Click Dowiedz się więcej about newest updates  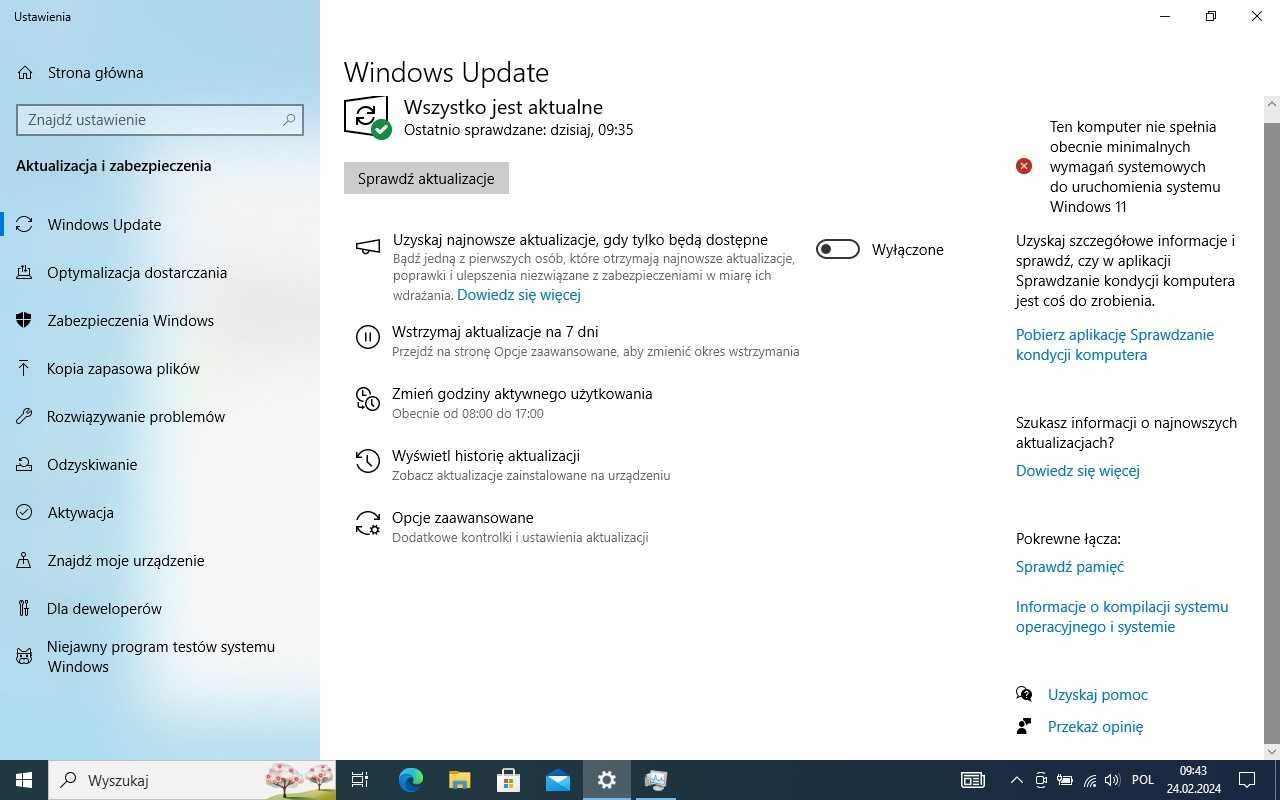[x=1078, y=471]
